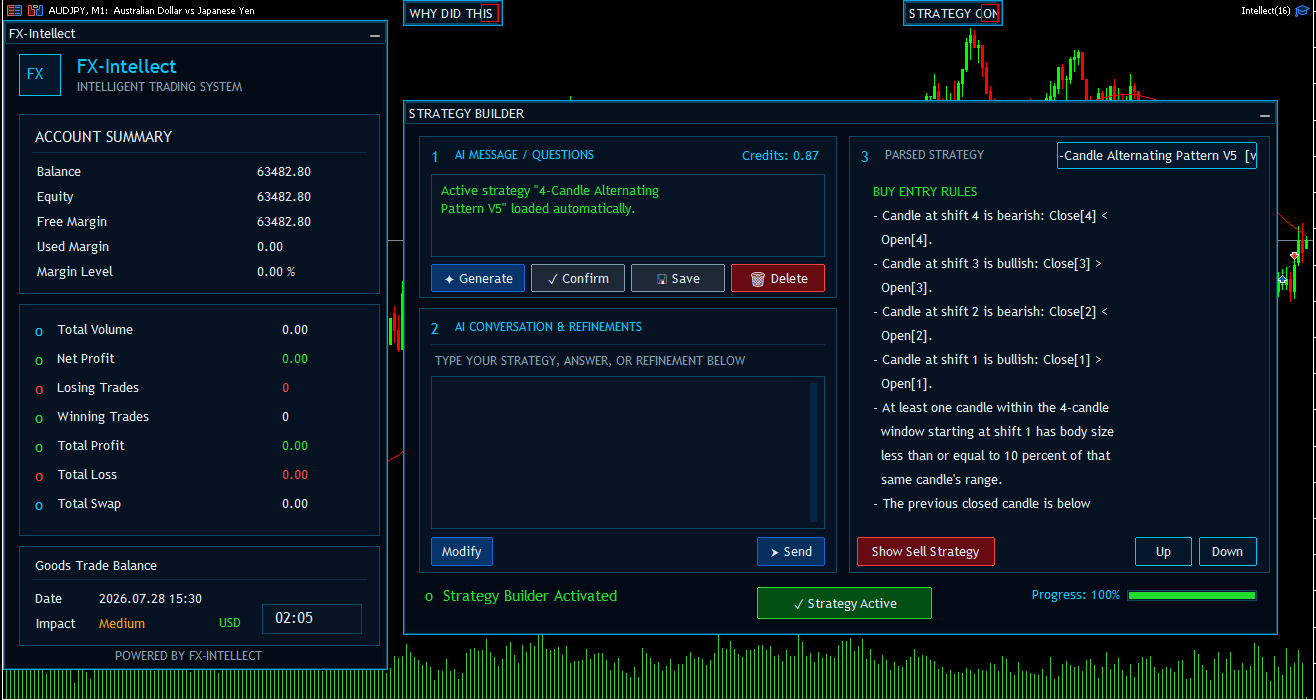Click the AI message about loaded strategy
The height and width of the screenshot is (700, 1316).
tap(550, 200)
